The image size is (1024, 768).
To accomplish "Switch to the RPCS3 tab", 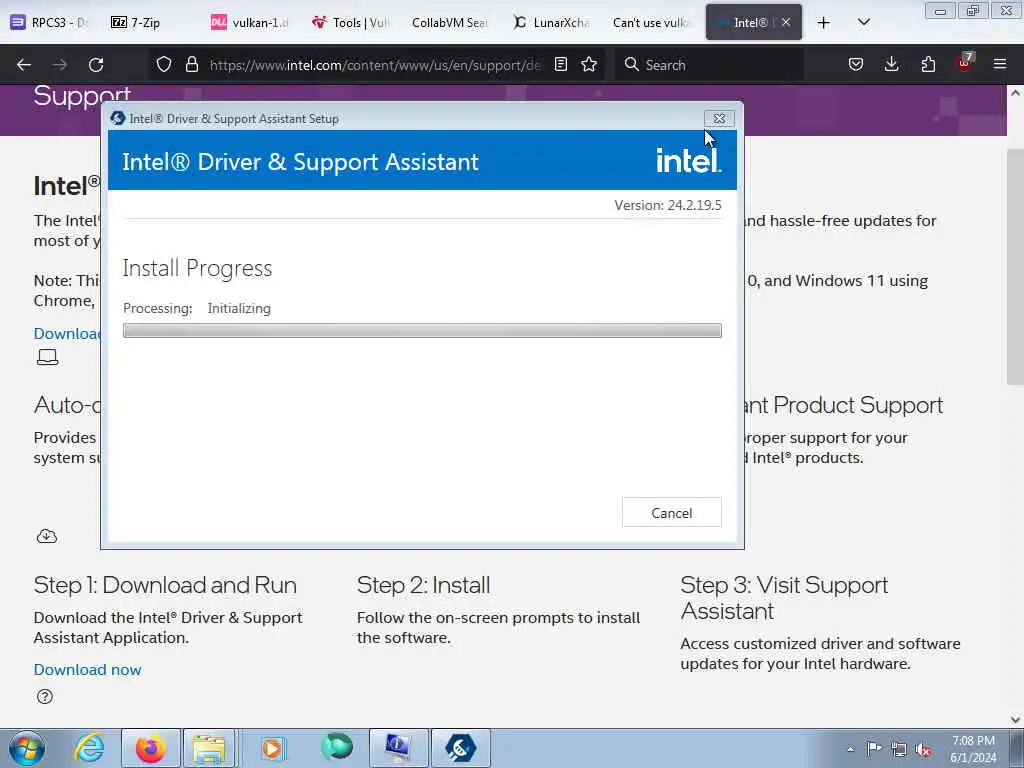I will [x=50, y=22].
